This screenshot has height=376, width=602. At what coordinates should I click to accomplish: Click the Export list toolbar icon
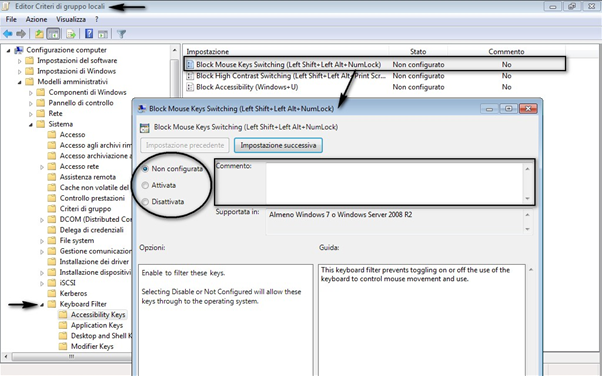[71, 34]
